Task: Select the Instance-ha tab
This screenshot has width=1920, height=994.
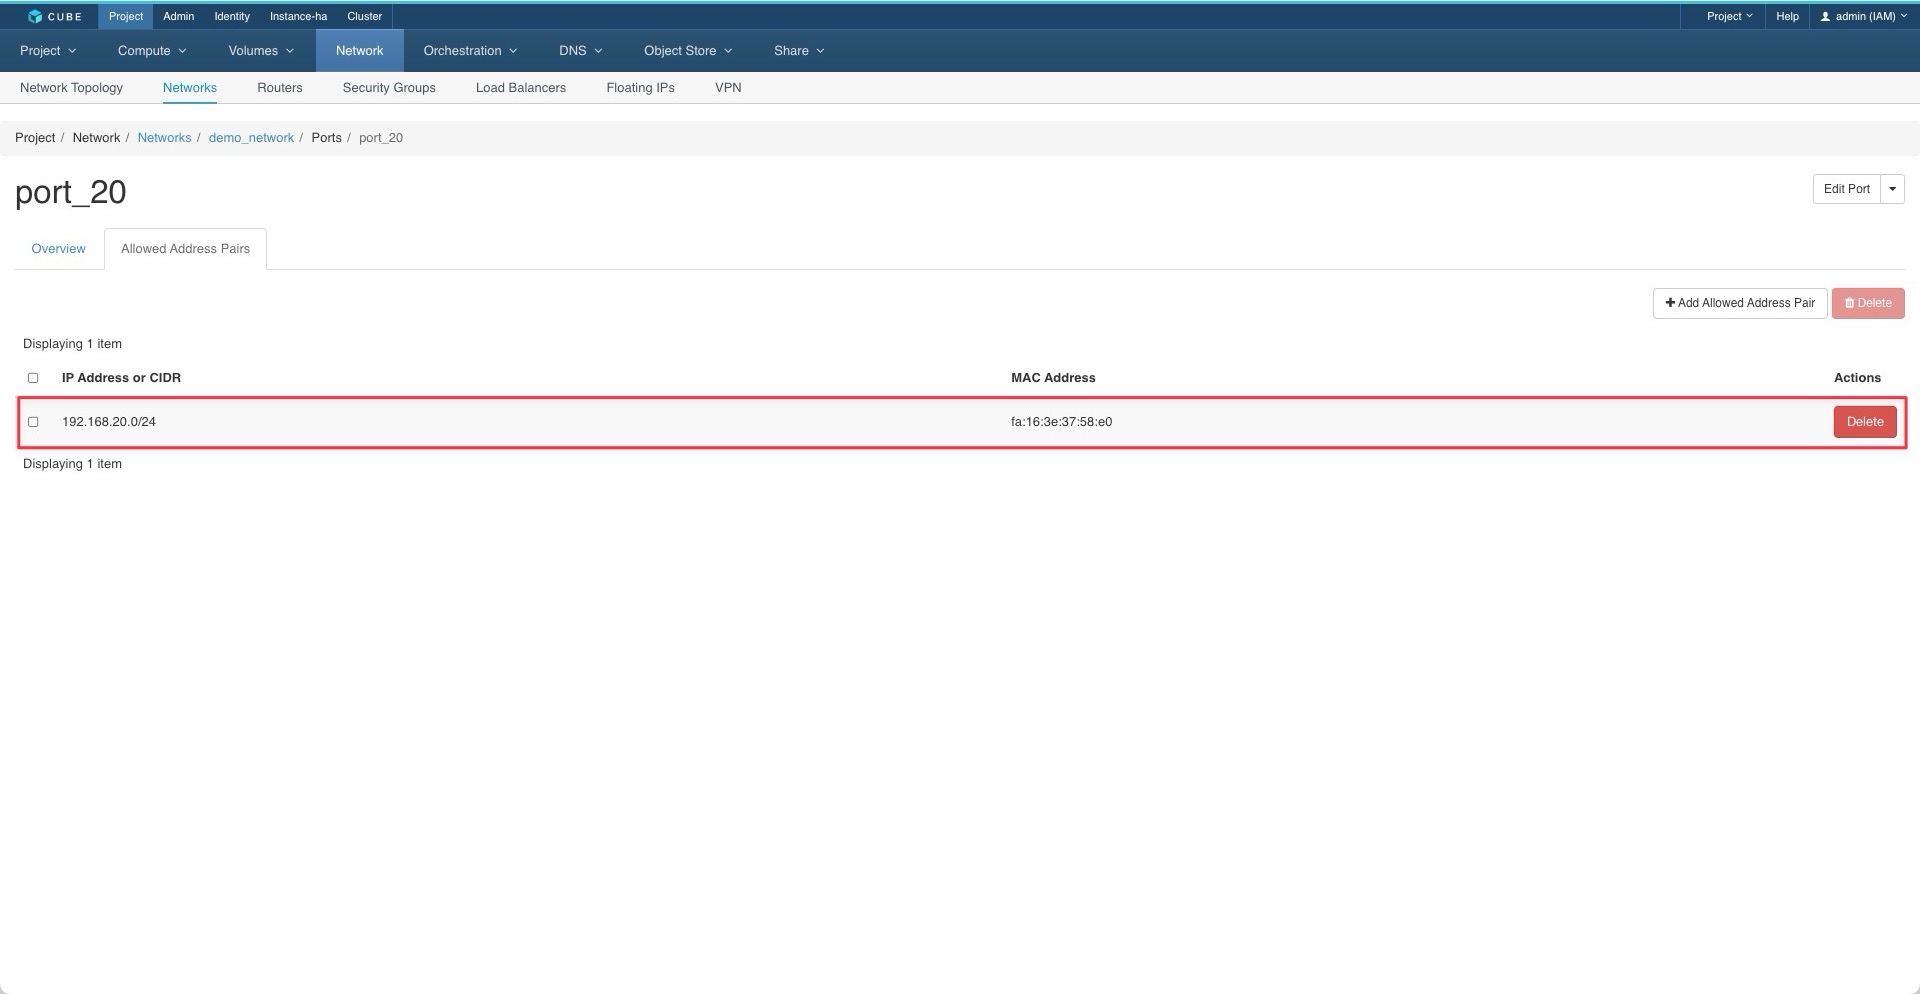Action: click(298, 16)
